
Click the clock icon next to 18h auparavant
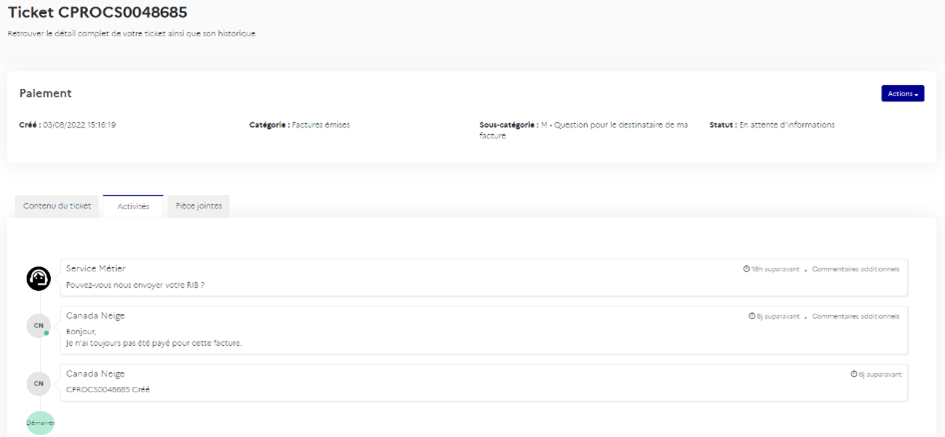coord(747,269)
